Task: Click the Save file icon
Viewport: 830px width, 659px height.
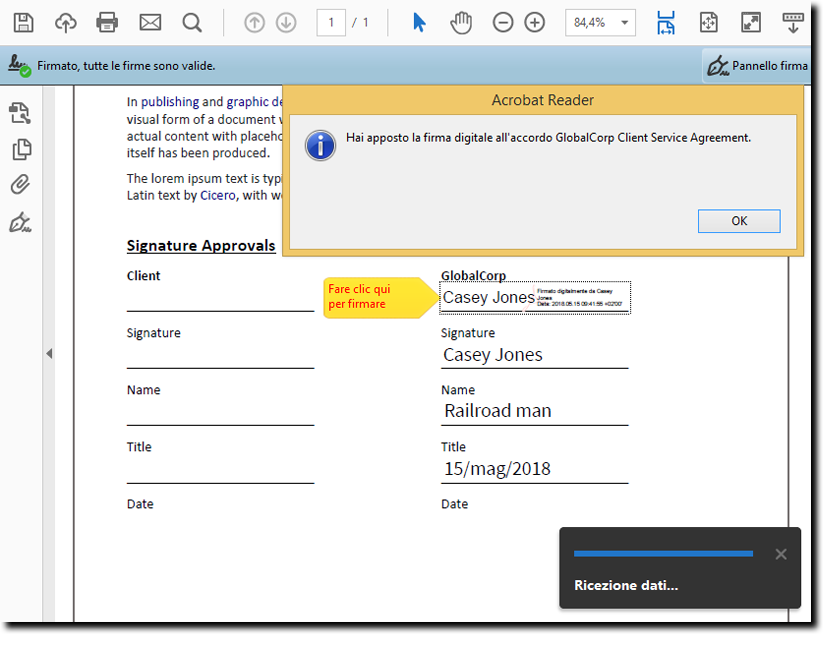Action: (23, 23)
